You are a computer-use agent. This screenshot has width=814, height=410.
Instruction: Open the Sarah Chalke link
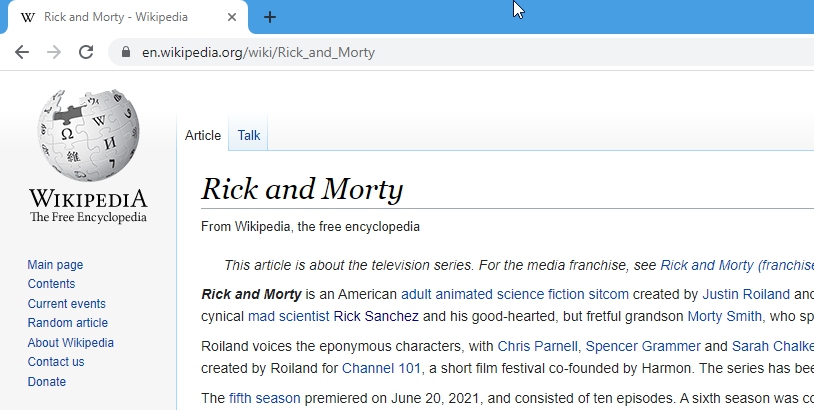click(772, 346)
